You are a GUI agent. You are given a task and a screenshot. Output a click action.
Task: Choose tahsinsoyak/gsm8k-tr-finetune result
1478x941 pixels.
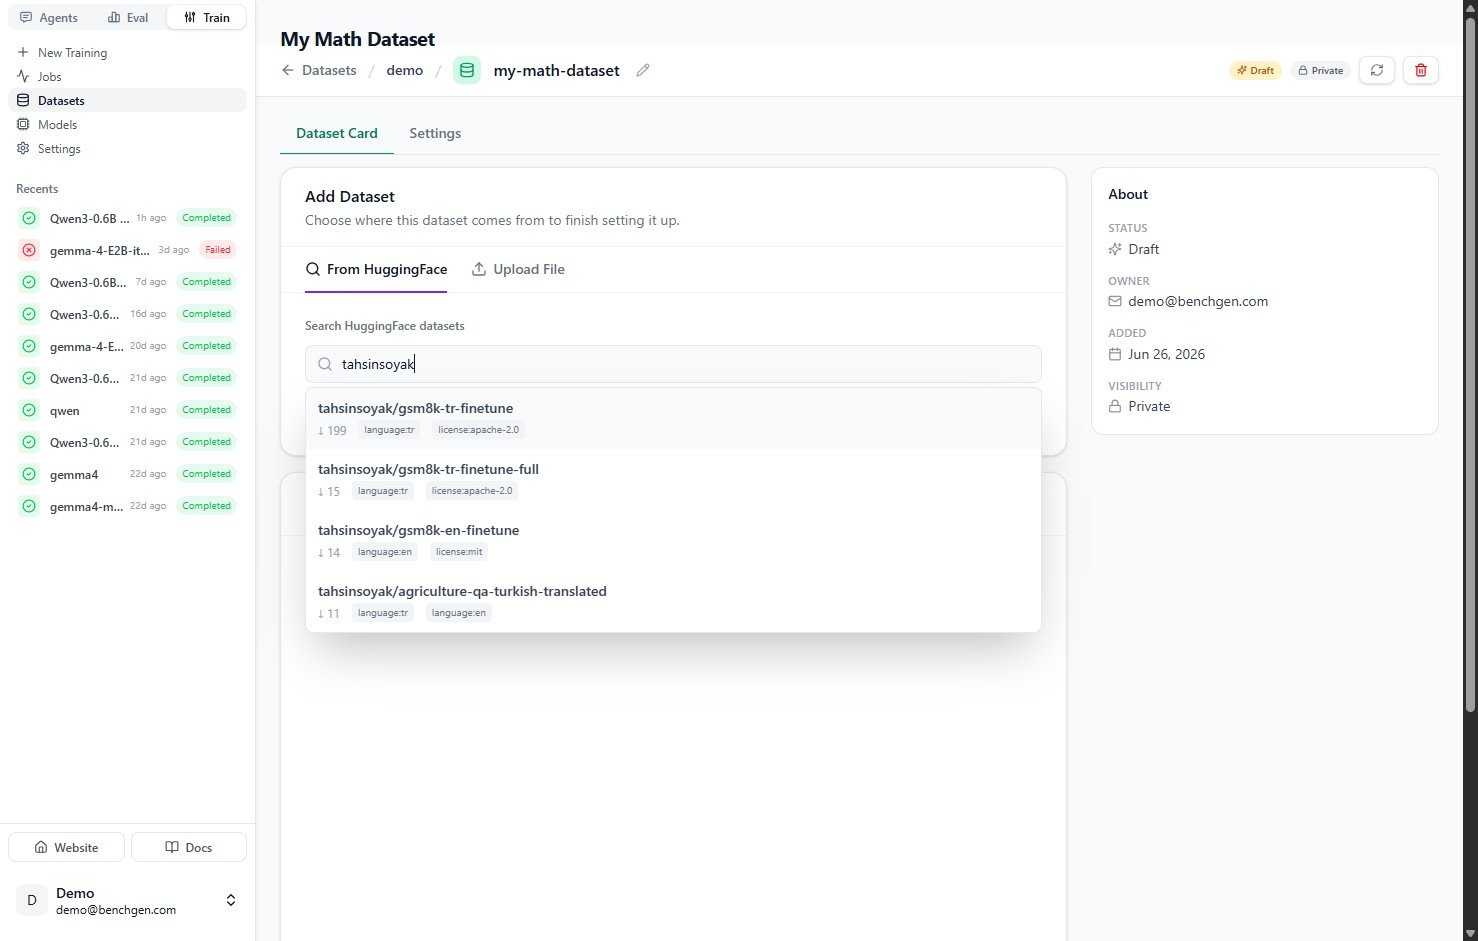coord(673,418)
